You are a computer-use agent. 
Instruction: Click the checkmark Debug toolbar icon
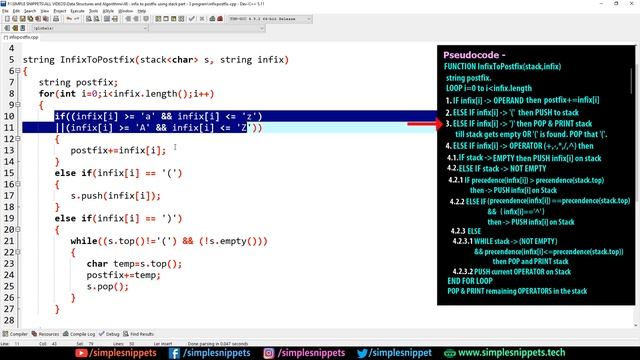tap(191, 19)
